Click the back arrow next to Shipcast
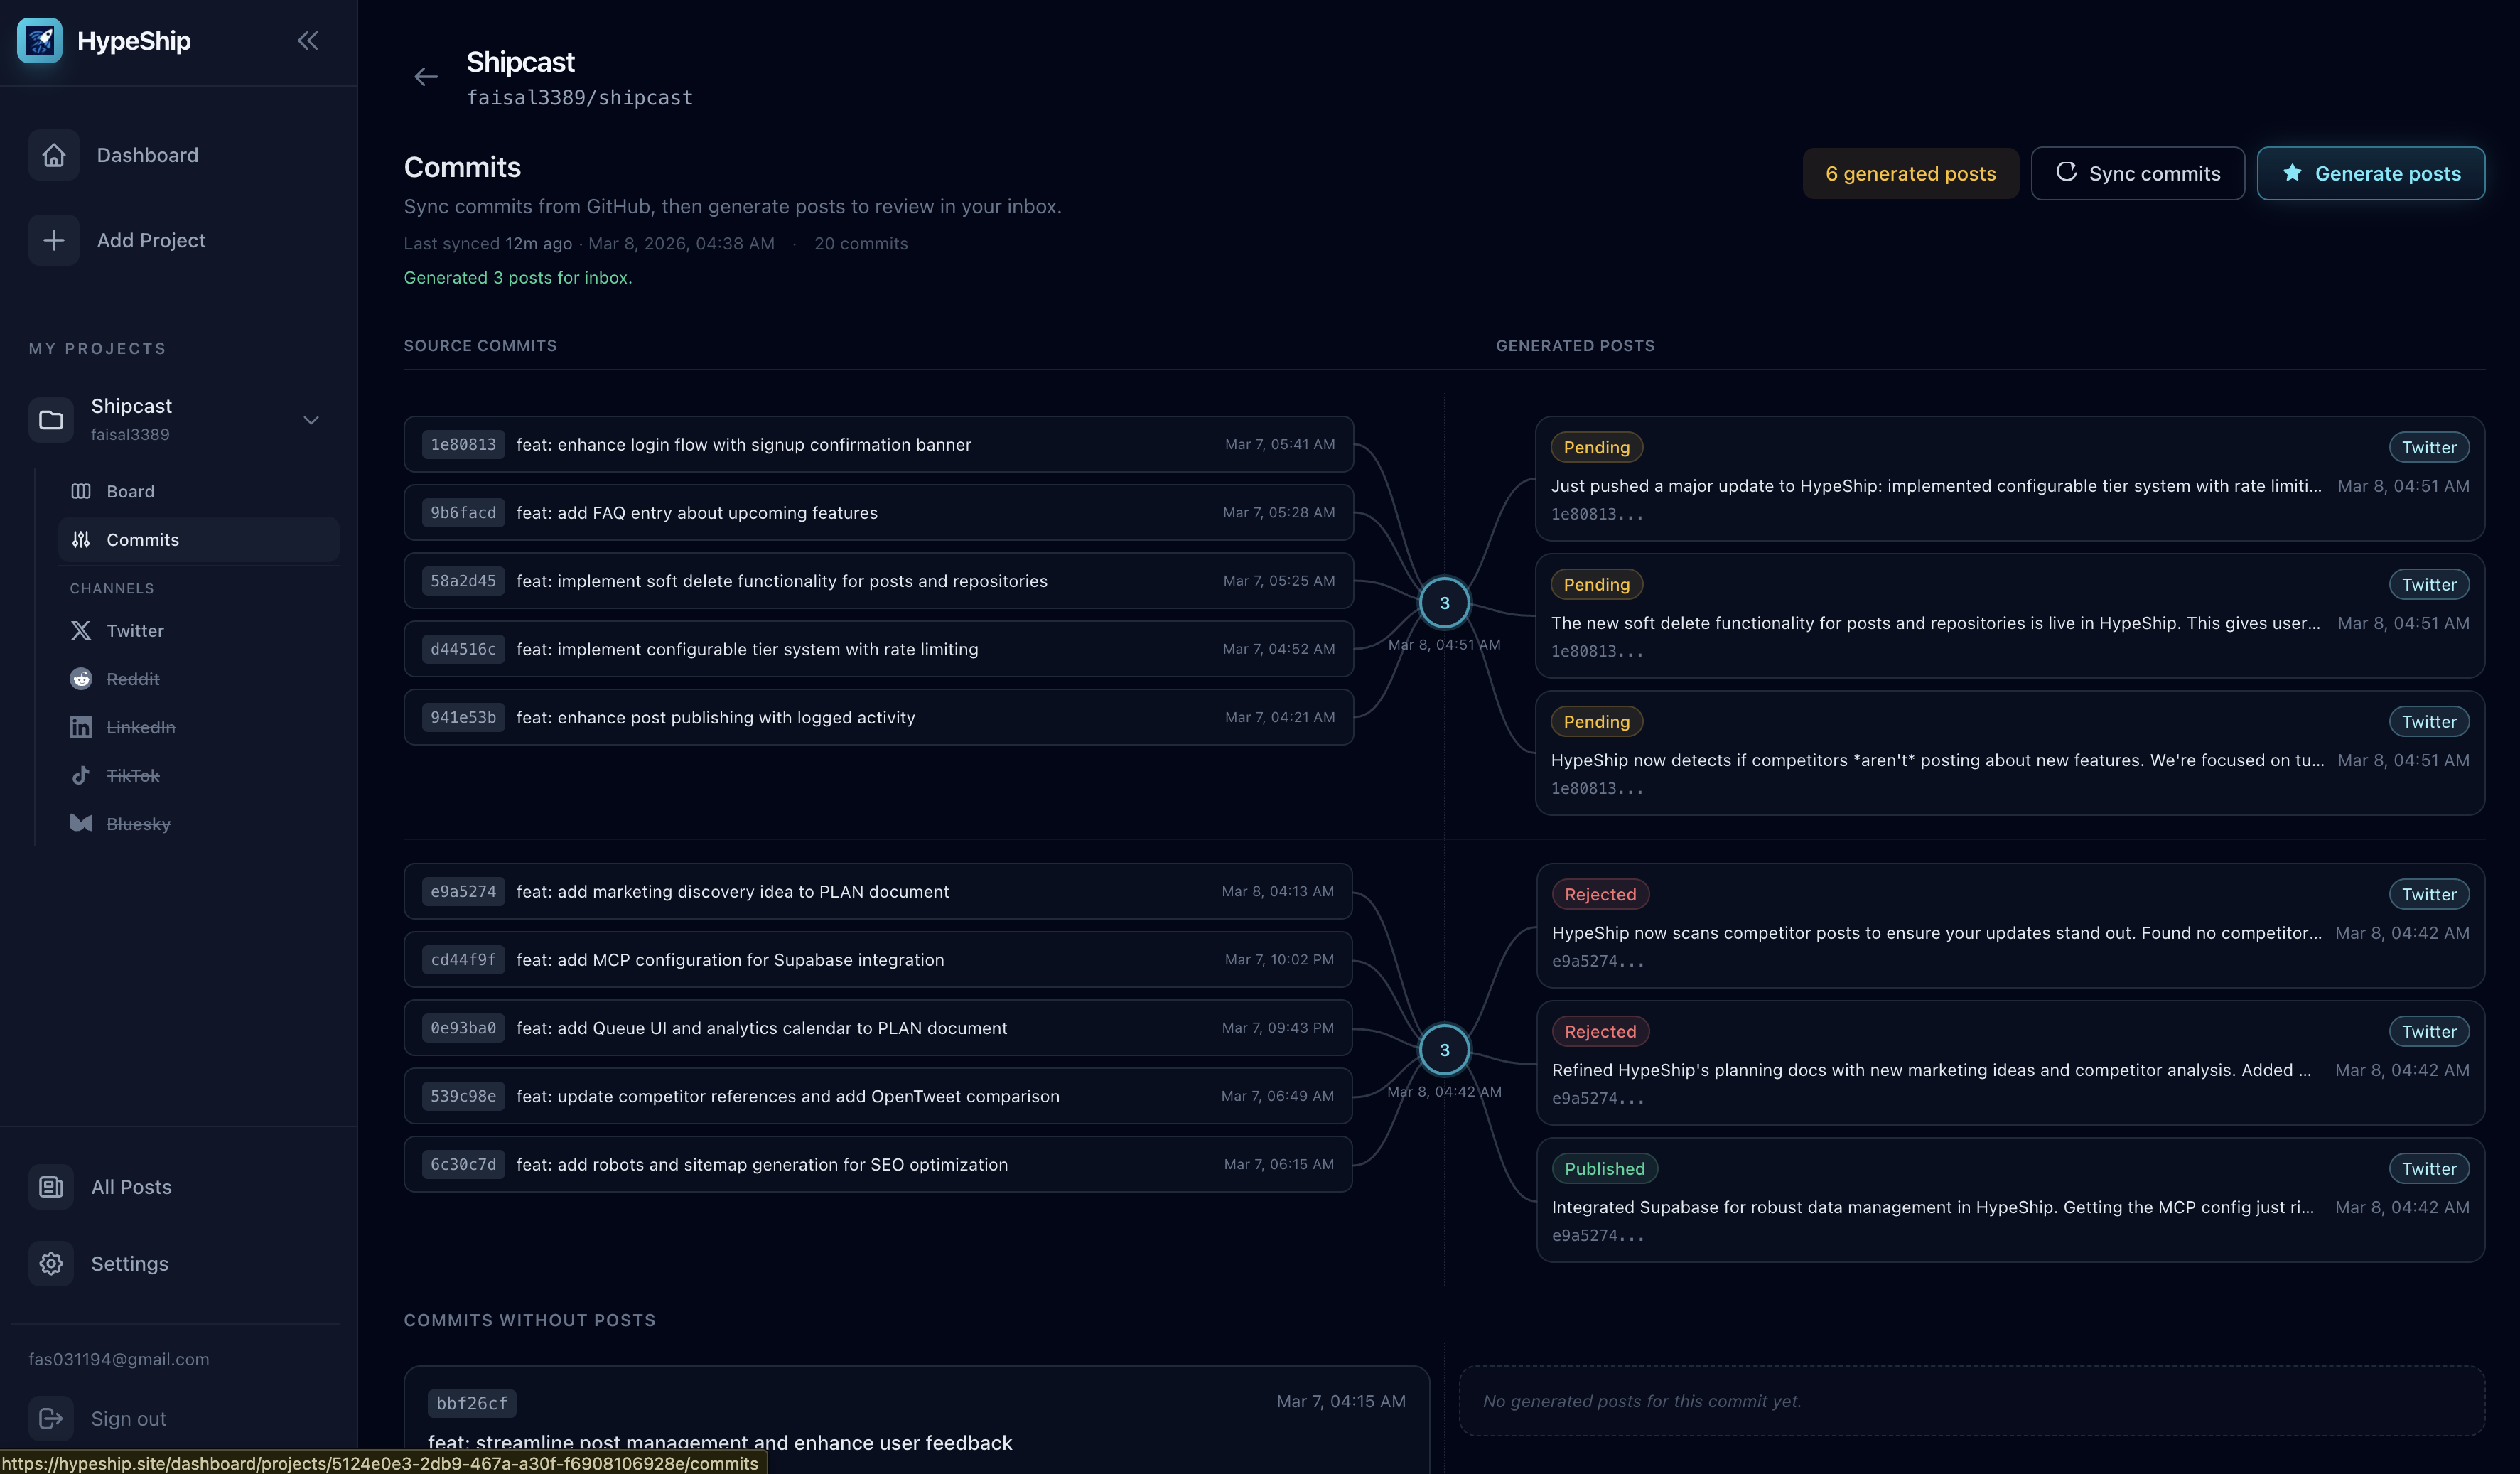Viewport: 2520px width, 1474px height. coord(426,77)
